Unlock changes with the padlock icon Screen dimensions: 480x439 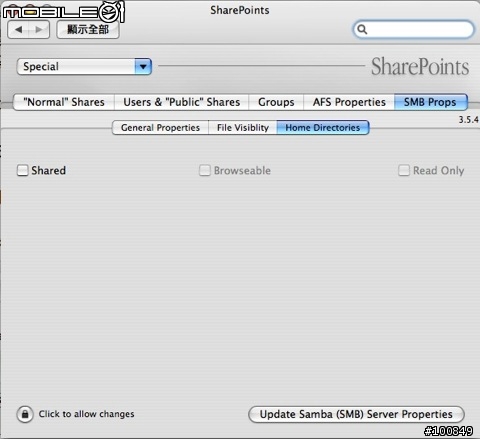coord(25,414)
